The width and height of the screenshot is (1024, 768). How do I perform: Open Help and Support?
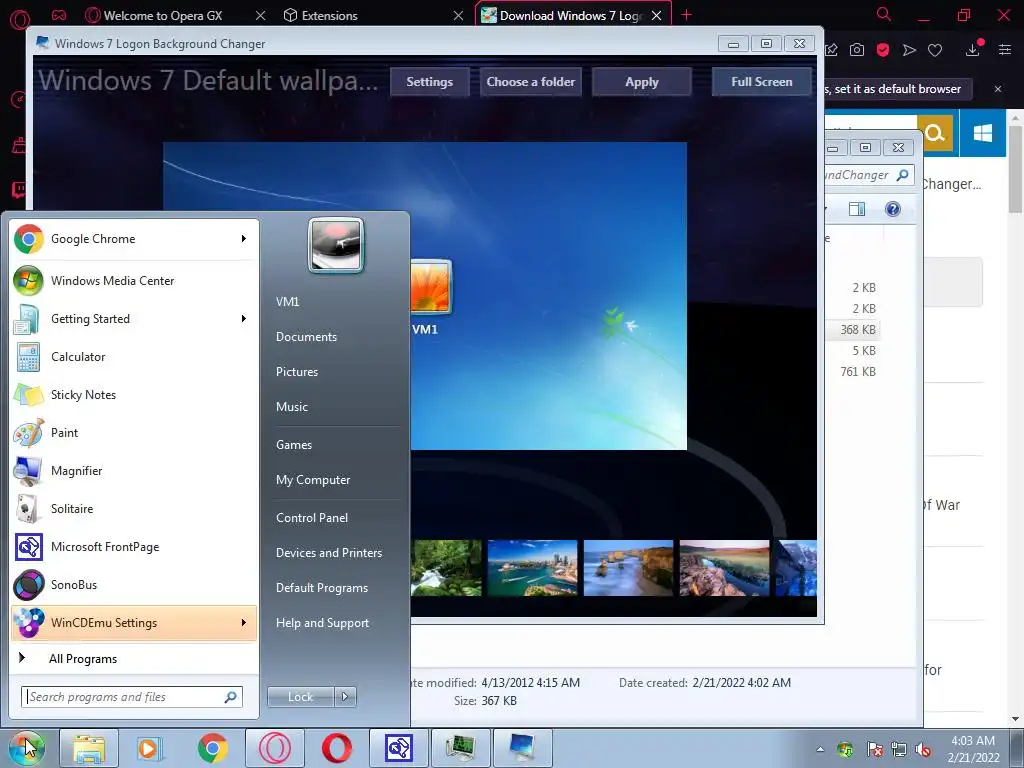point(323,623)
